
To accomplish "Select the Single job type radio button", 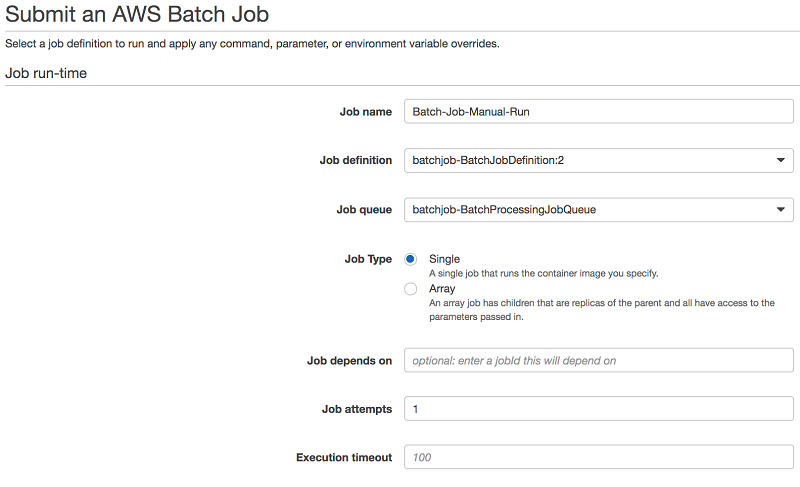I will (411, 259).
